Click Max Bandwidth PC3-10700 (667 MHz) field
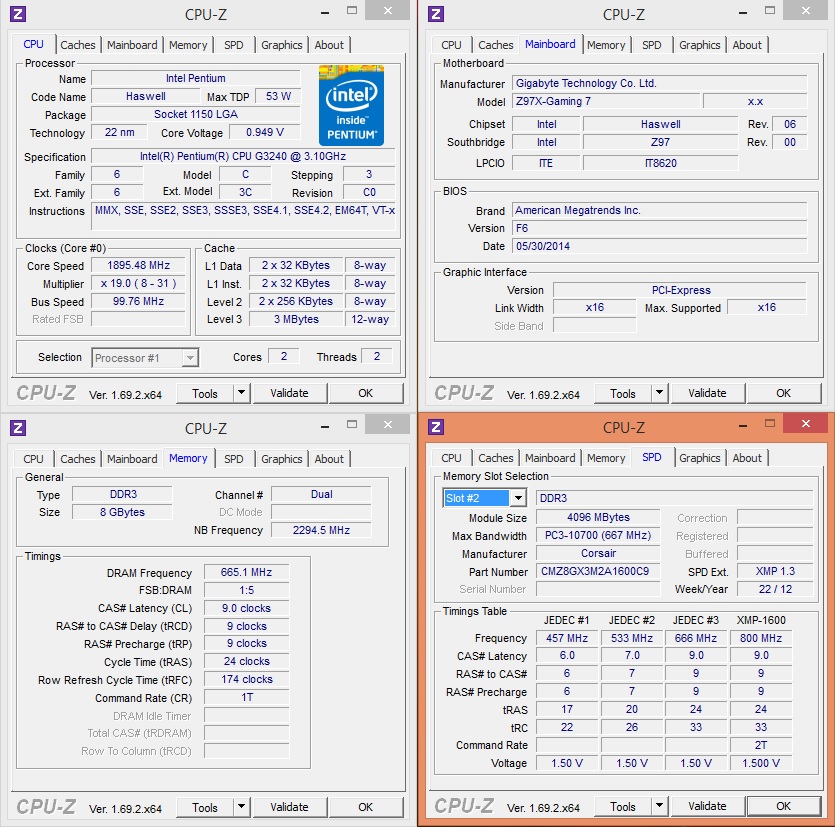This screenshot has width=835, height=827. click(598, 535)
